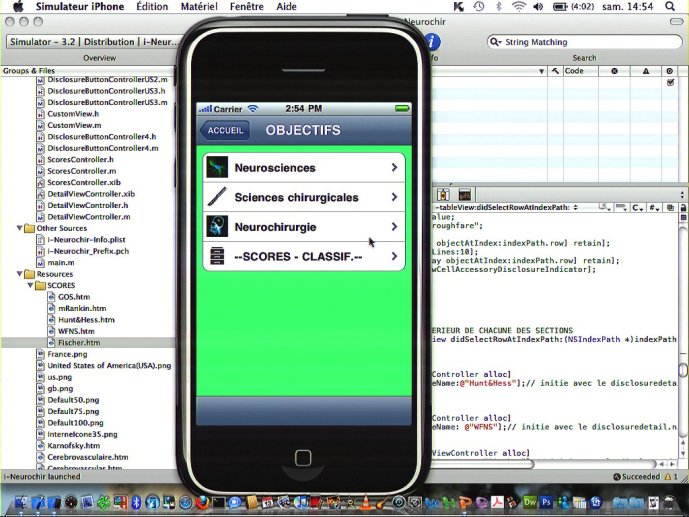
Task: Click the Spotlight magnifier icon
Action: click(670, 7)
